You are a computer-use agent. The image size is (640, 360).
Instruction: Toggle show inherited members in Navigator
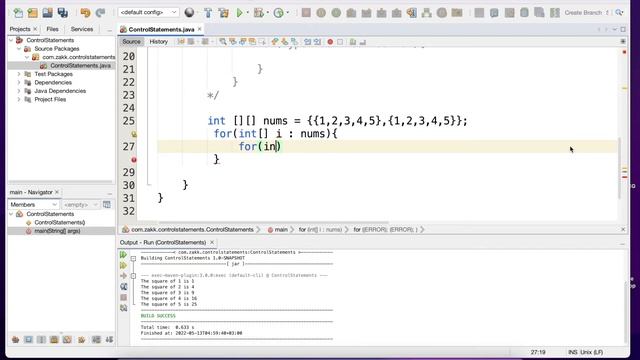click(x=16, y=340)
